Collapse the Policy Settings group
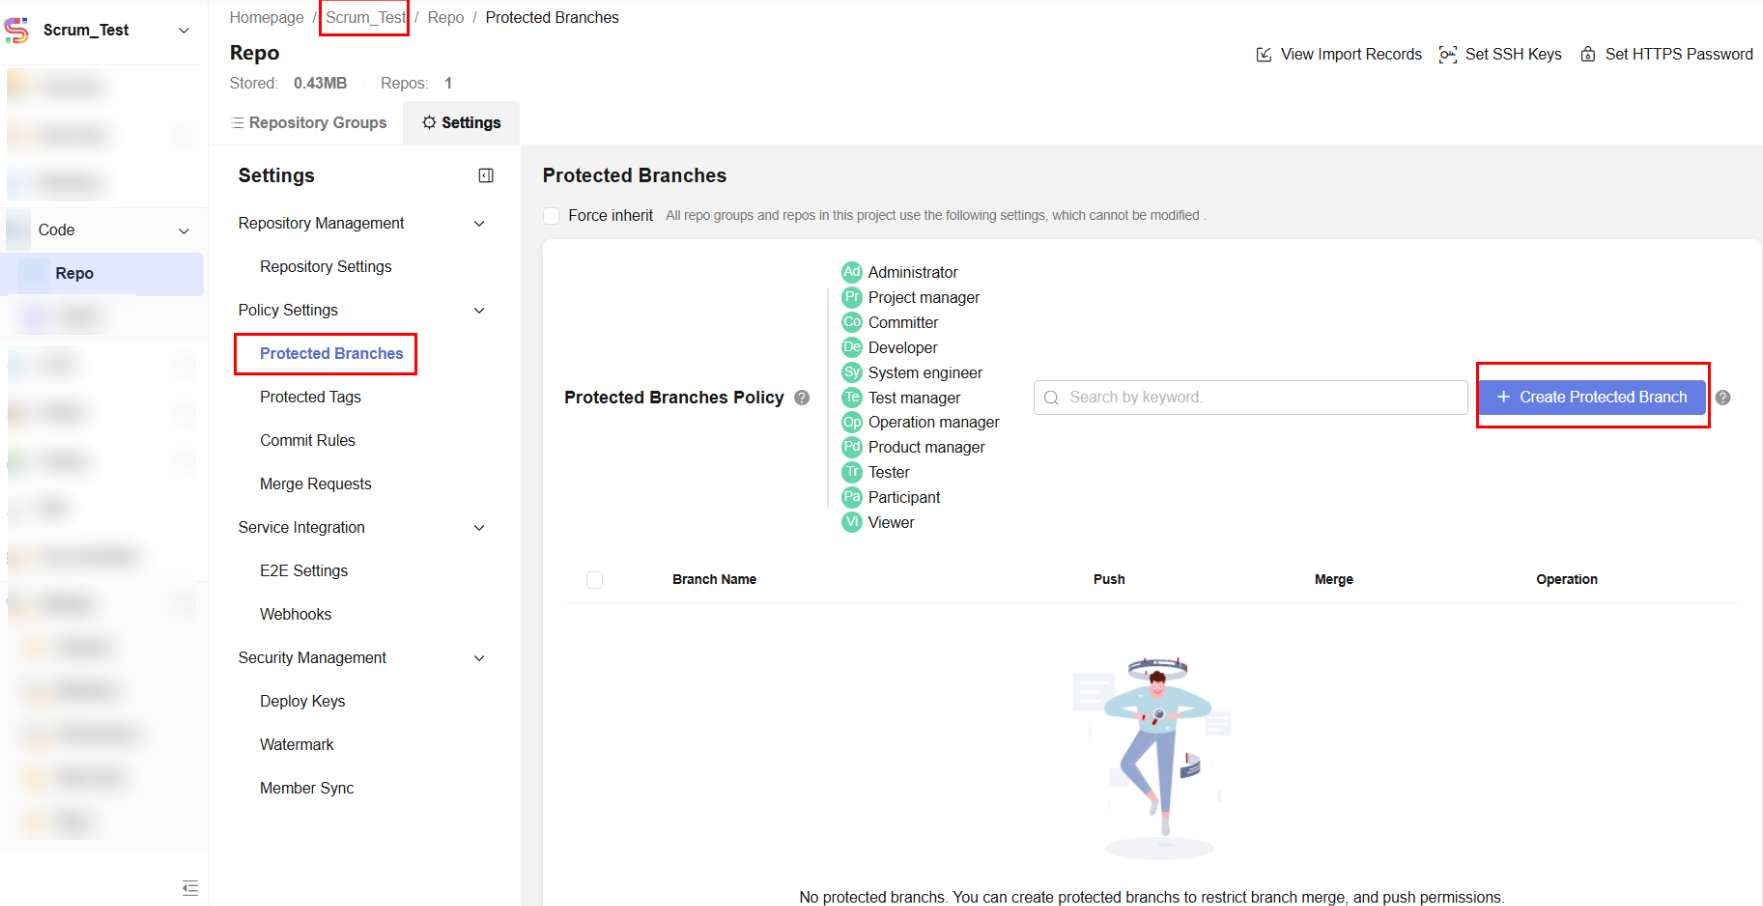The image size is (1763, 906). point(479,311)
